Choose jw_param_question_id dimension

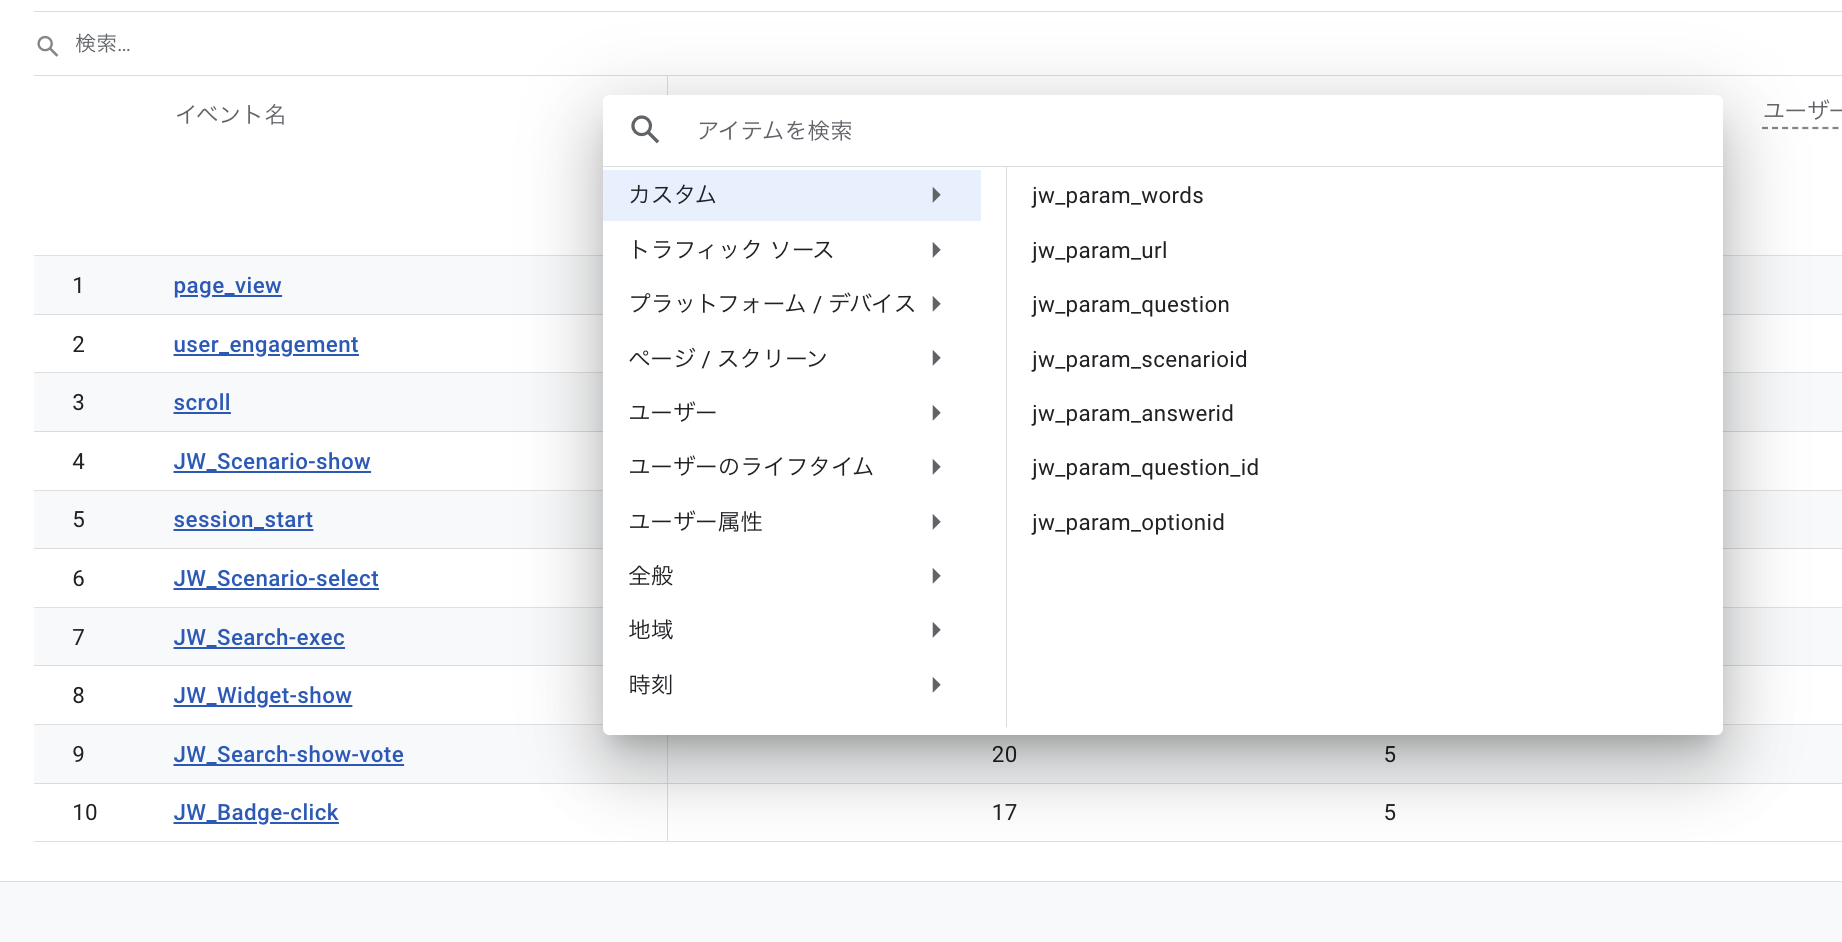[x=1145, y=468]
